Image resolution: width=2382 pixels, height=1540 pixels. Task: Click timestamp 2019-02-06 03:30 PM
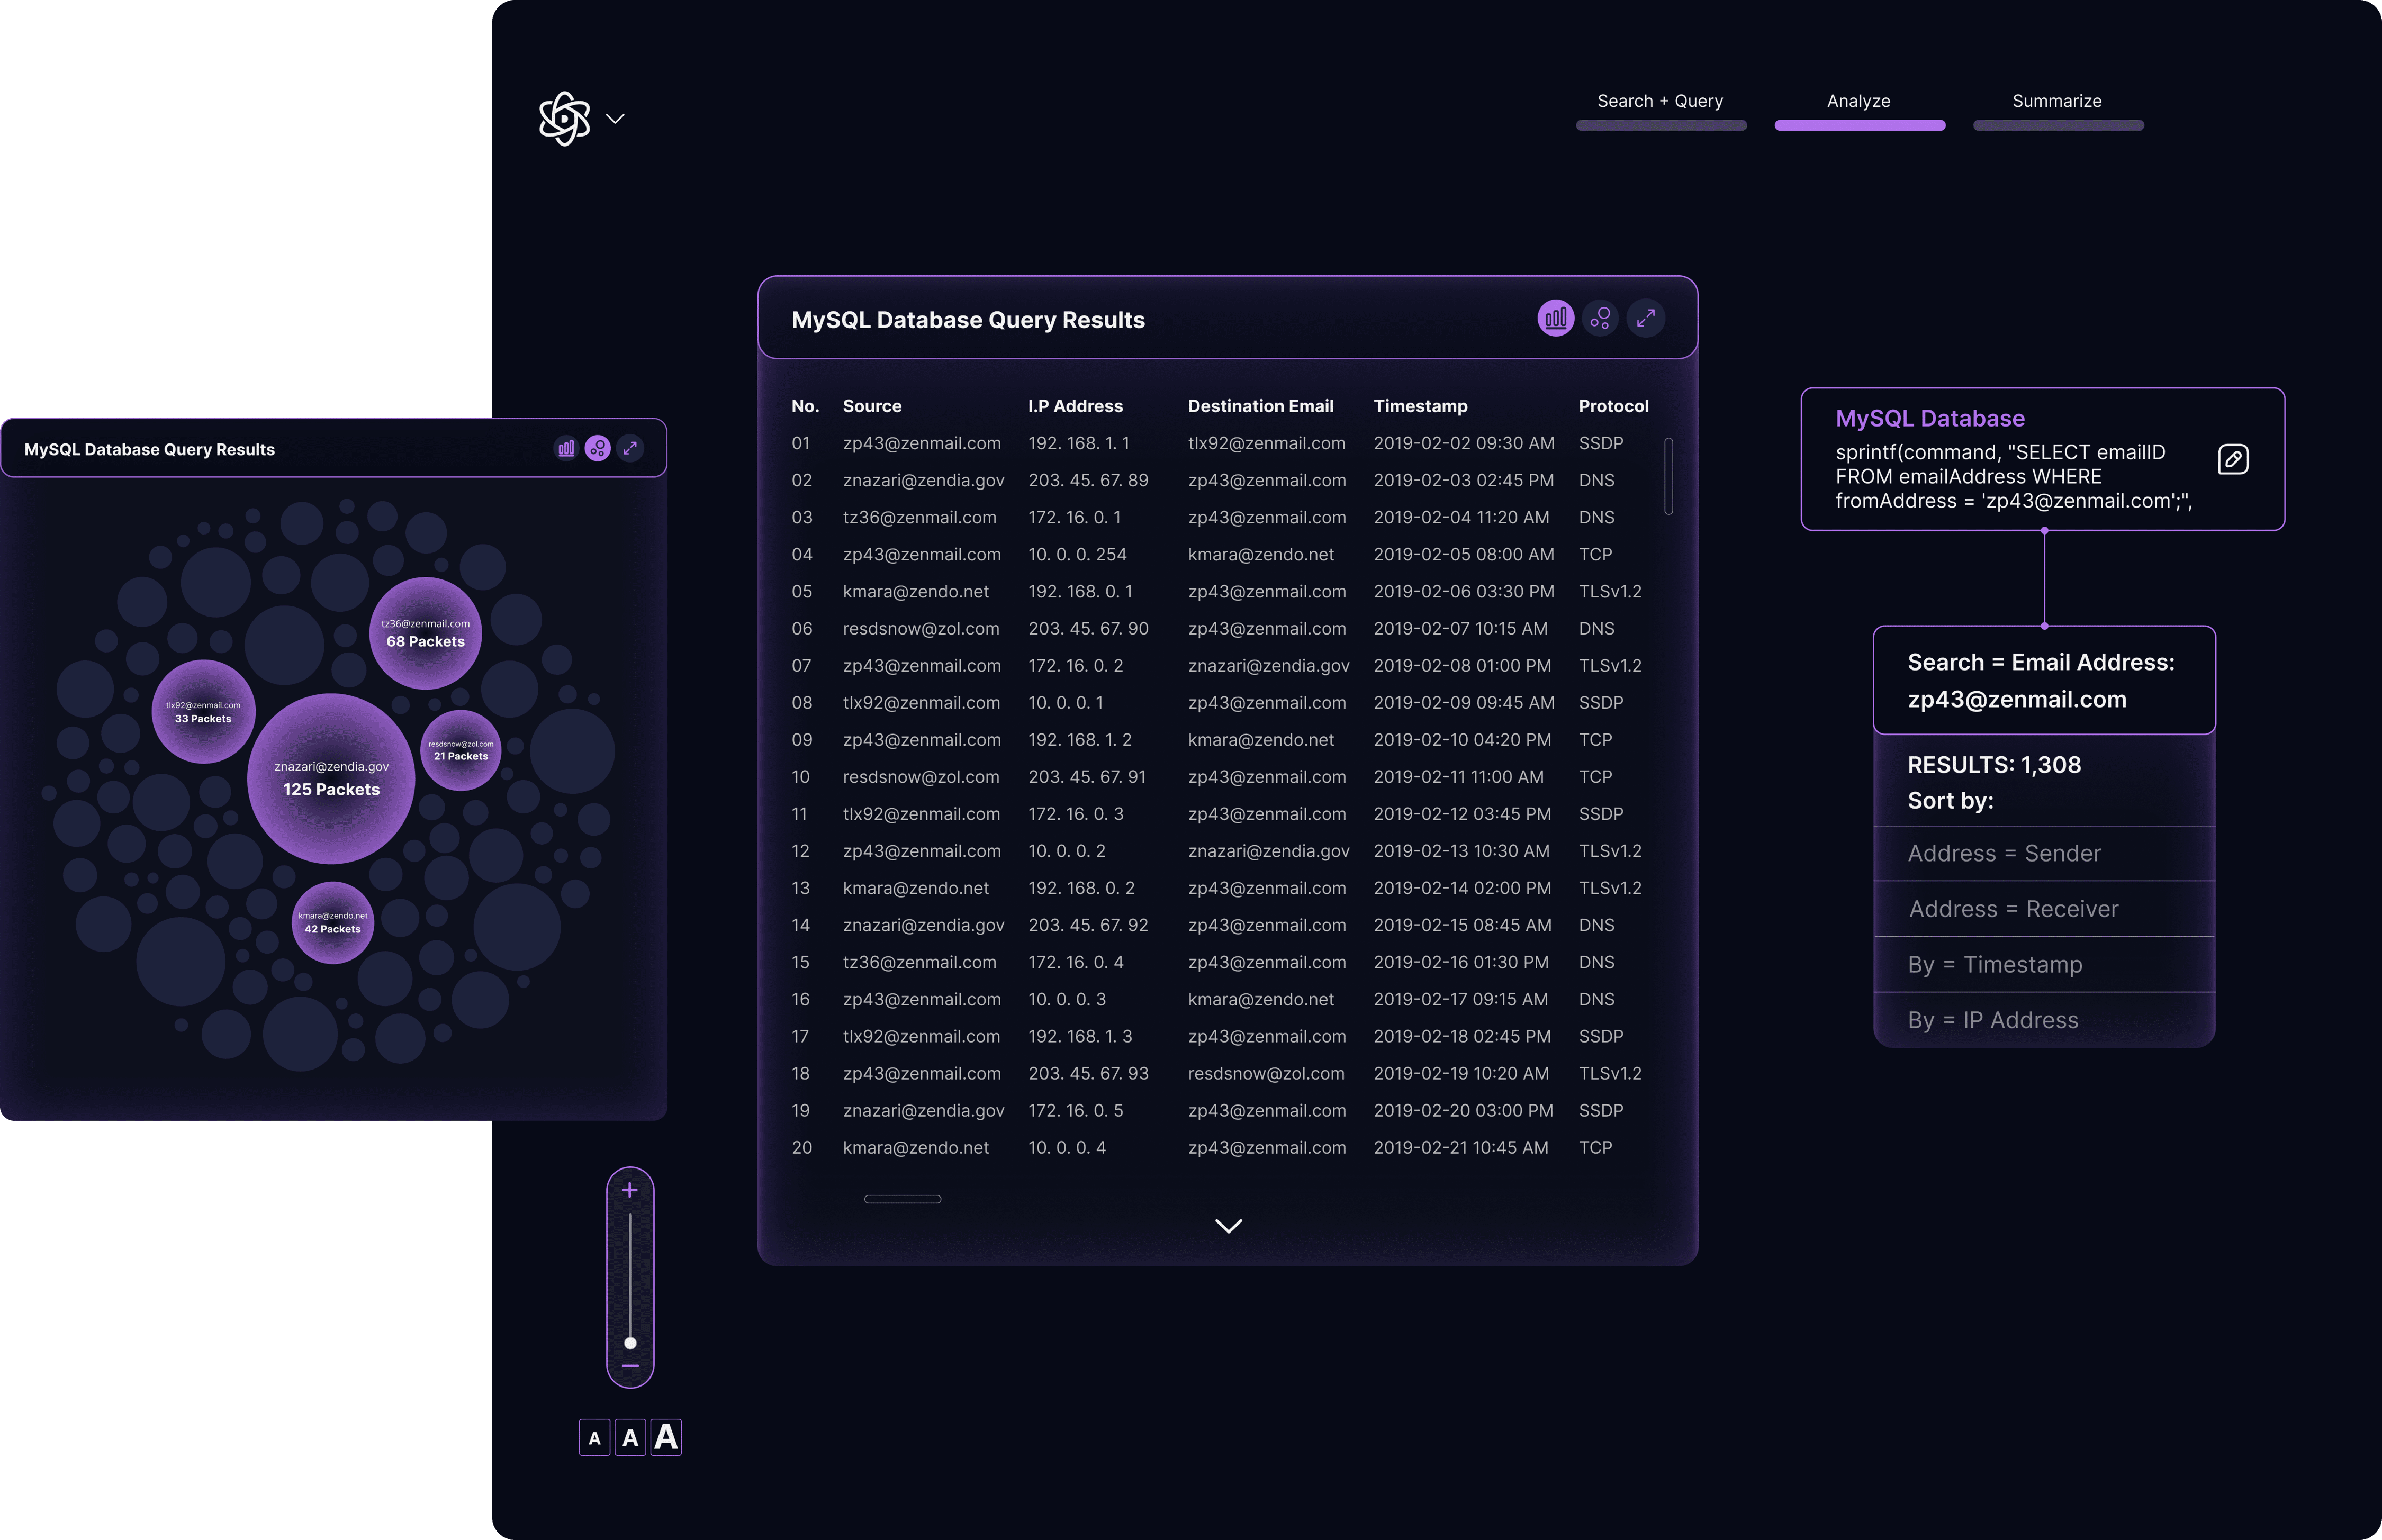1464,591
